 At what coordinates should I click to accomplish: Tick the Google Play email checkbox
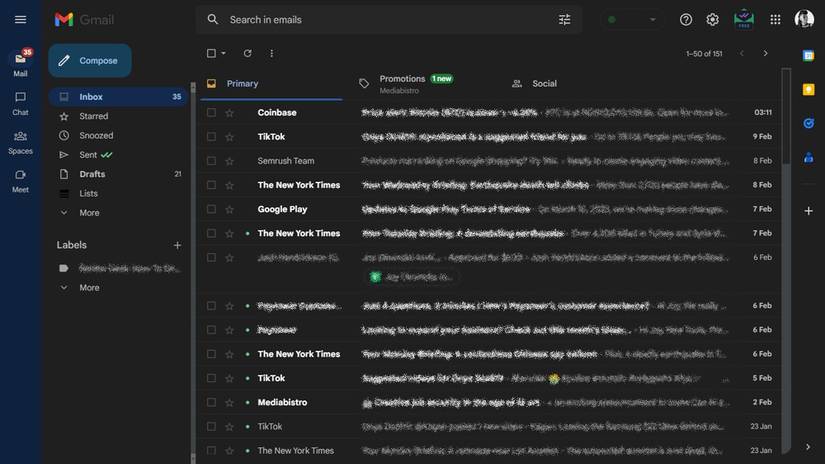coord(211,209)
